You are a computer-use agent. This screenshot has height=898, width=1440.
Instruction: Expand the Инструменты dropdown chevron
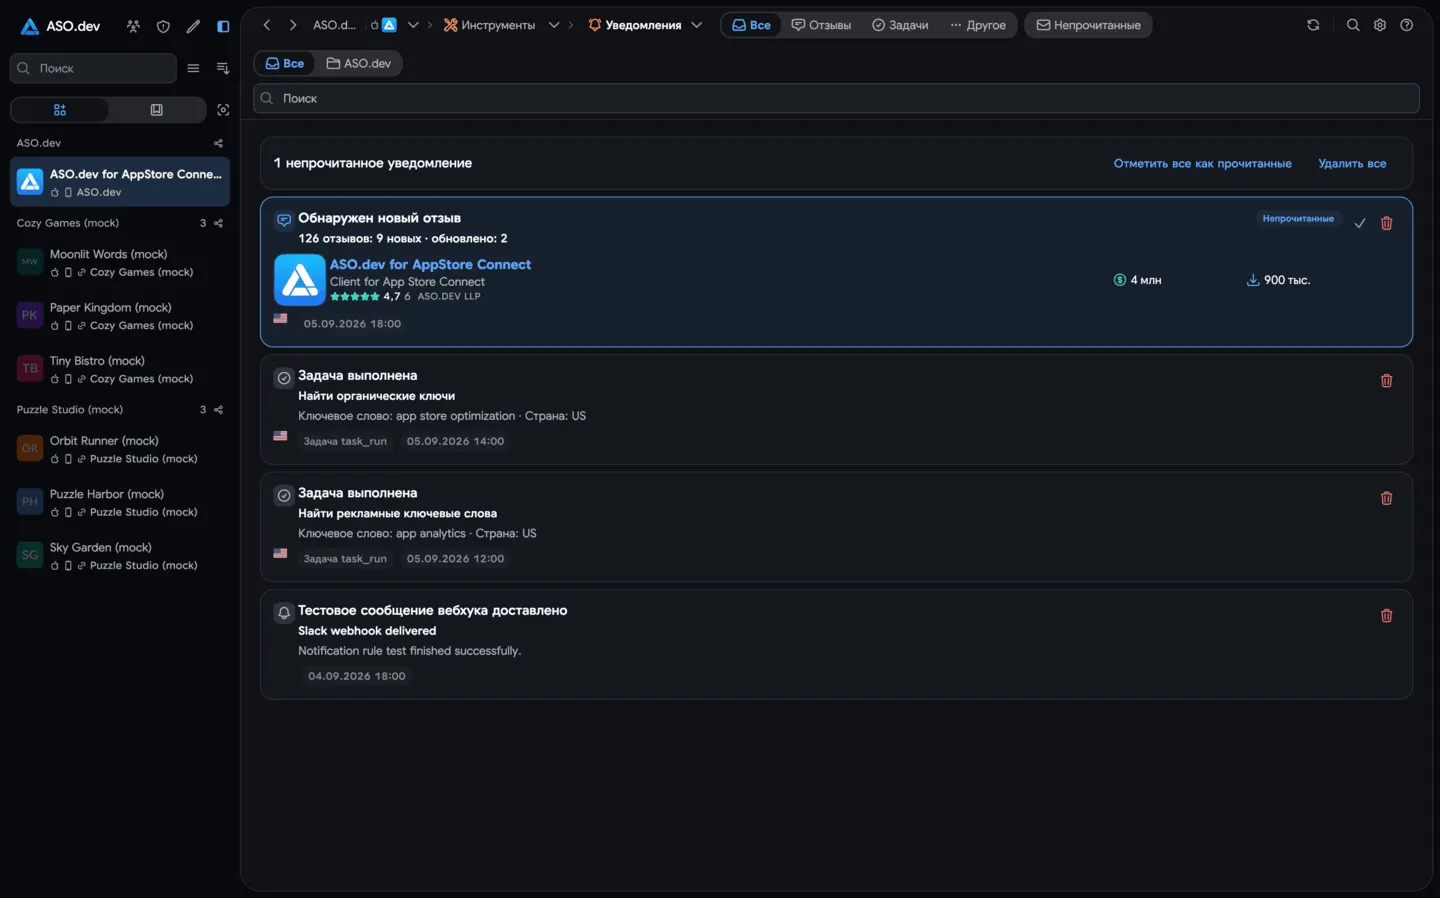pyautogui.click(x=554, y=25)
